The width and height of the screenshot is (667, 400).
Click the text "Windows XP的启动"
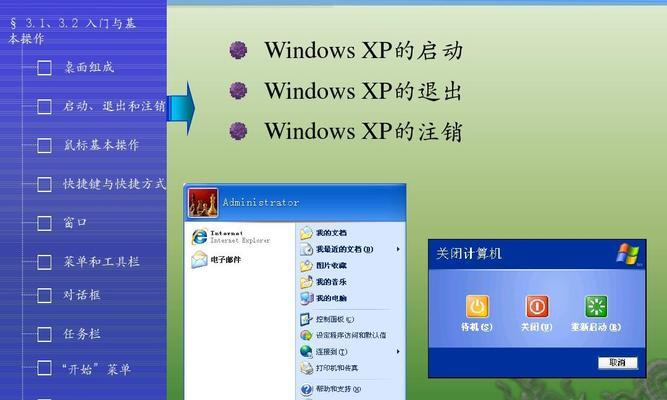coord(363,50)
